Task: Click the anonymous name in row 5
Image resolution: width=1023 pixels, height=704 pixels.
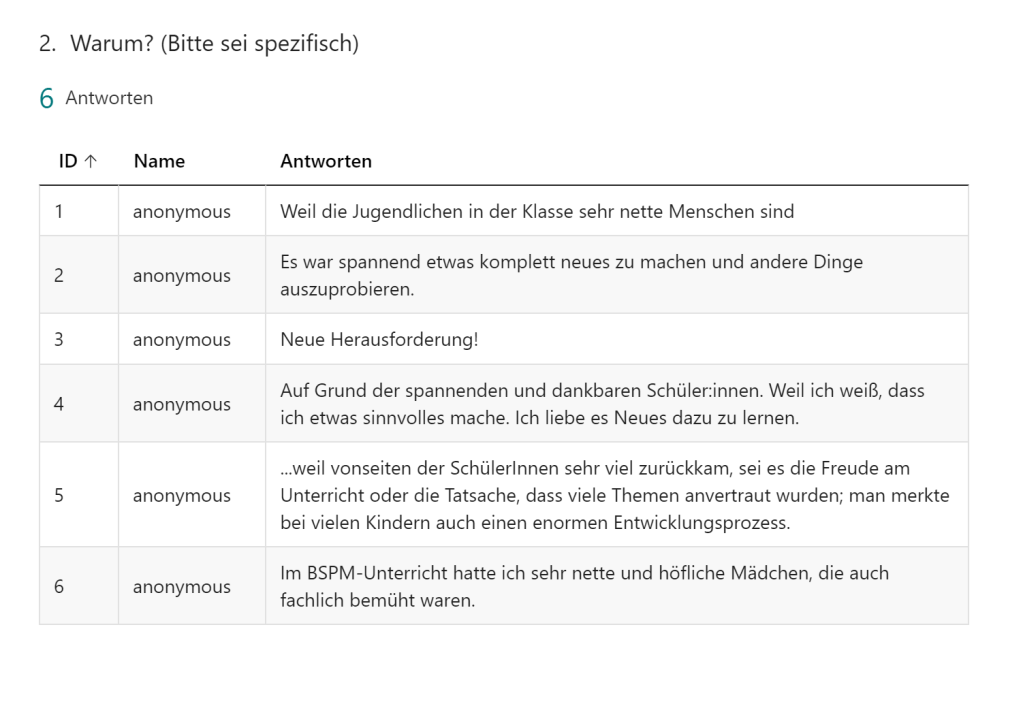Action: [182, 495]
